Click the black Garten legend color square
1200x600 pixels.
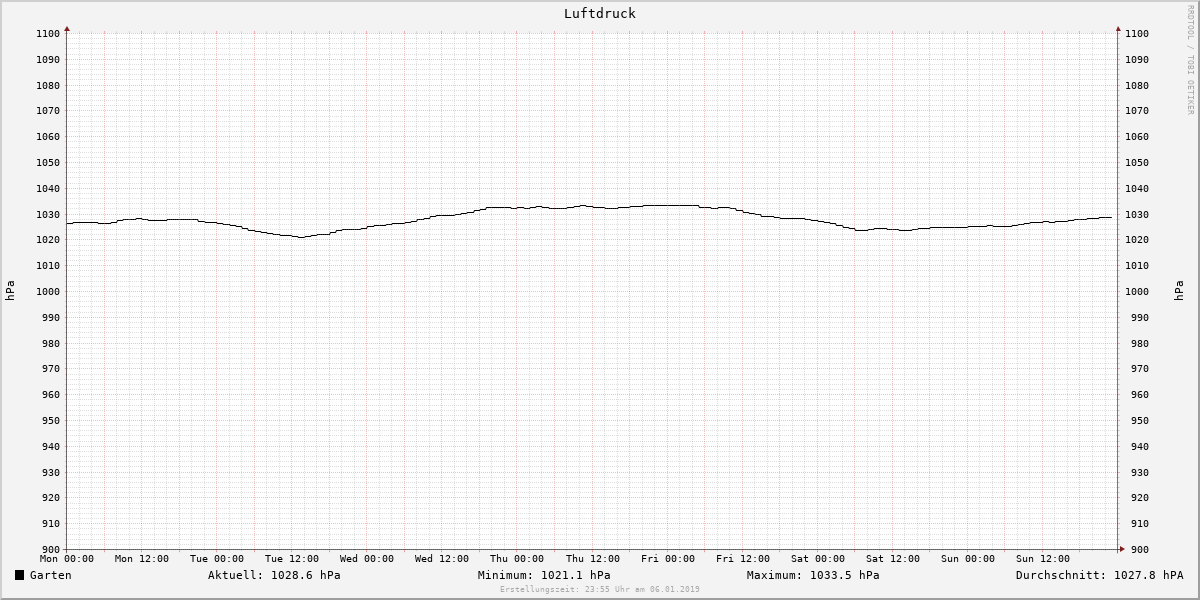(20, 575)
